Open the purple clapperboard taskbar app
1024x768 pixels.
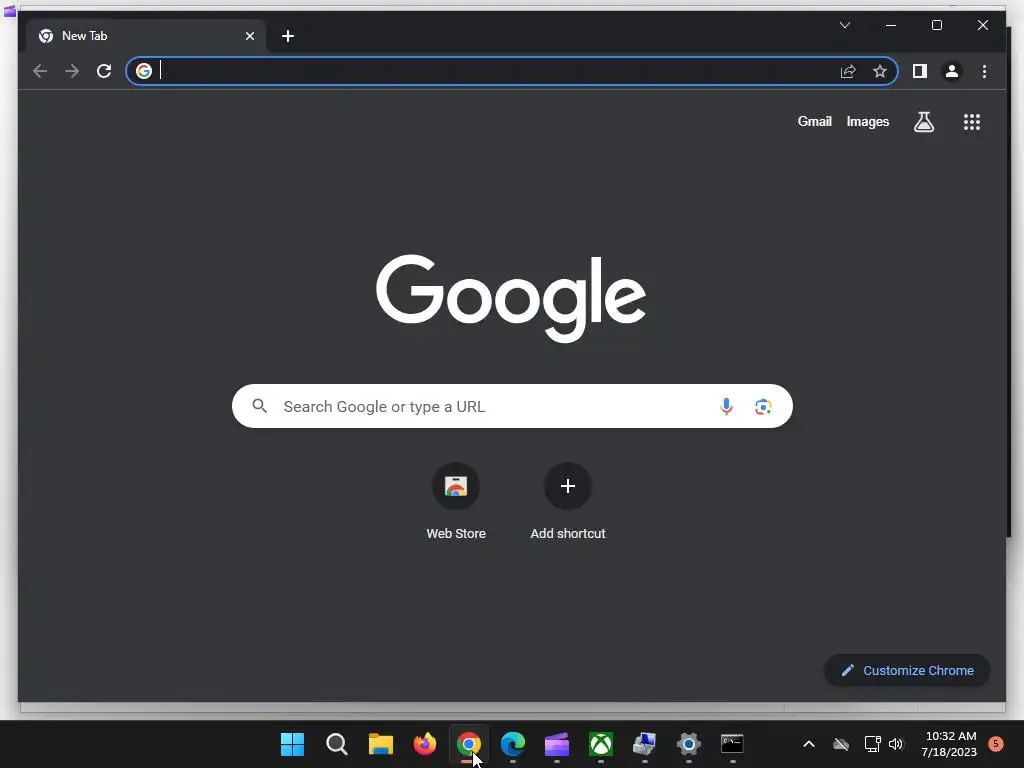(556, 744)
